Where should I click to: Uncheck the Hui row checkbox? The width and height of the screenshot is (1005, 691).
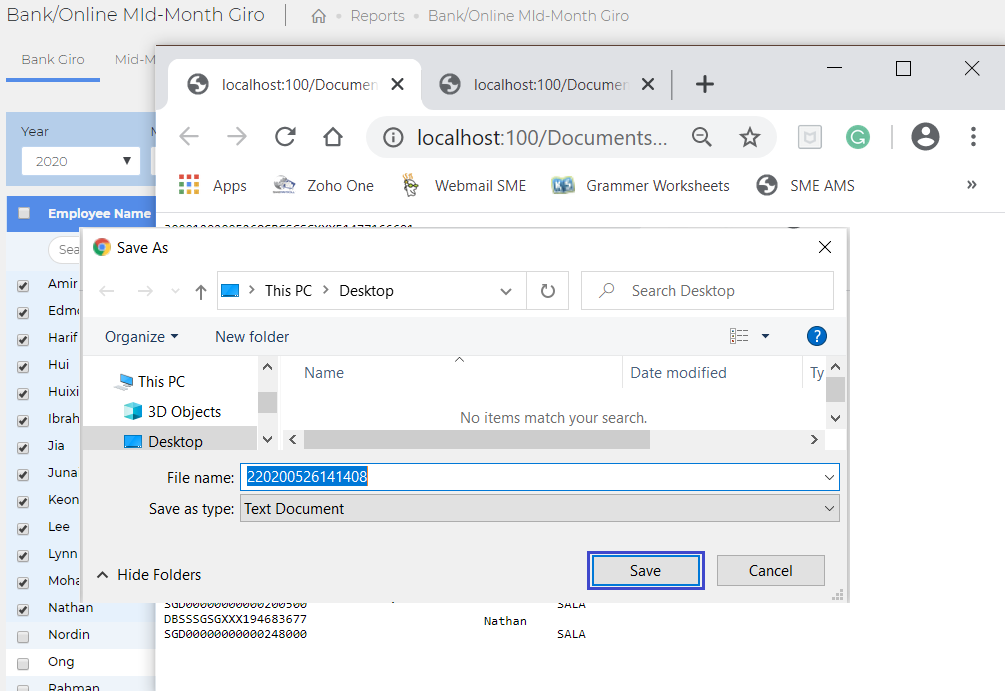23,367
